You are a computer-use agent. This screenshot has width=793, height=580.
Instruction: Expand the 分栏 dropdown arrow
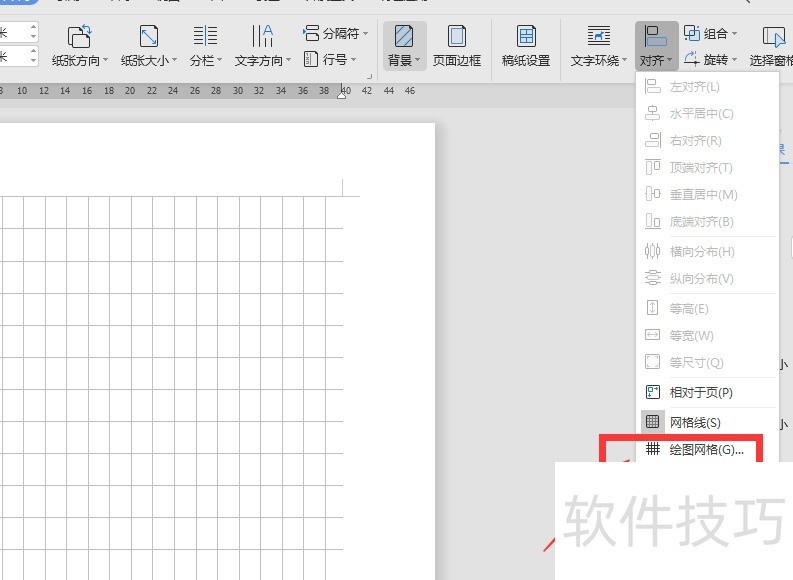(220, 60)
